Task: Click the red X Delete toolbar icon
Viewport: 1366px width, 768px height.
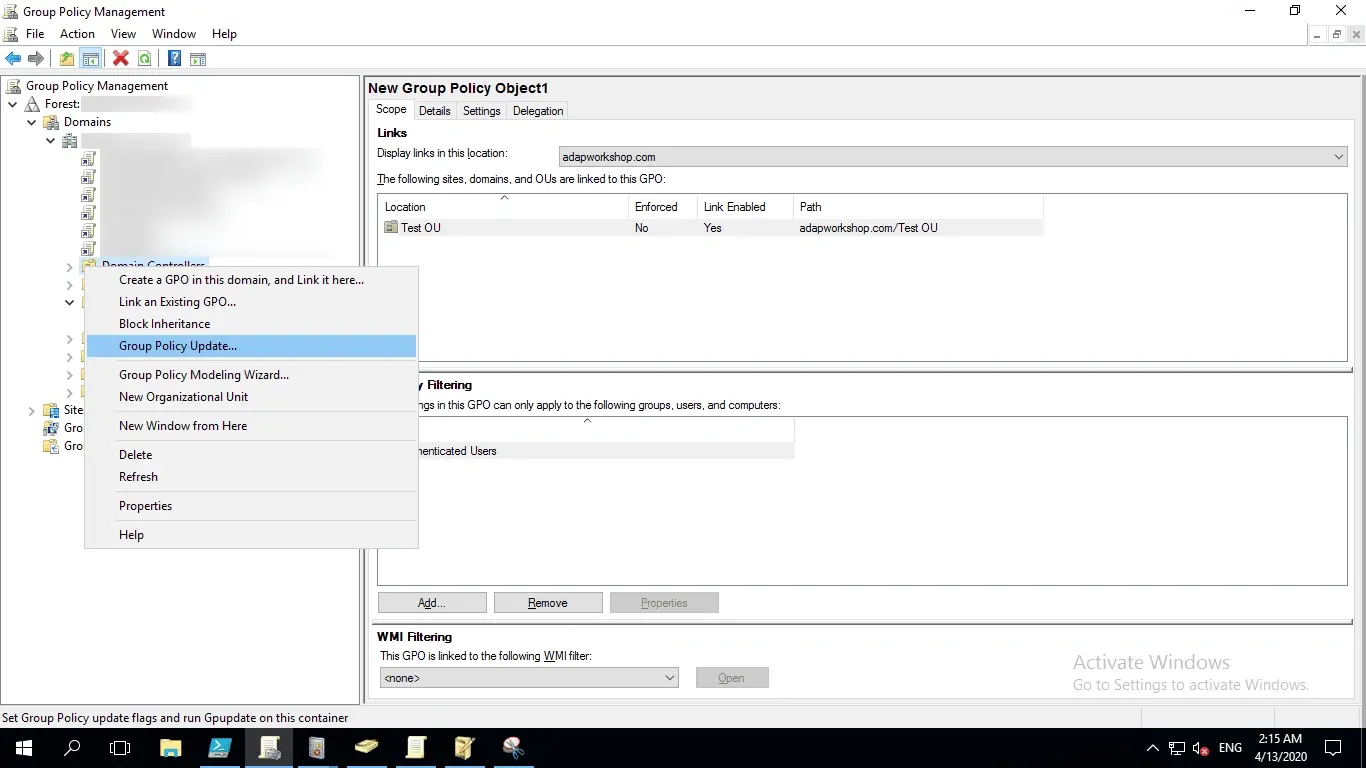Action: pos(121,59)
